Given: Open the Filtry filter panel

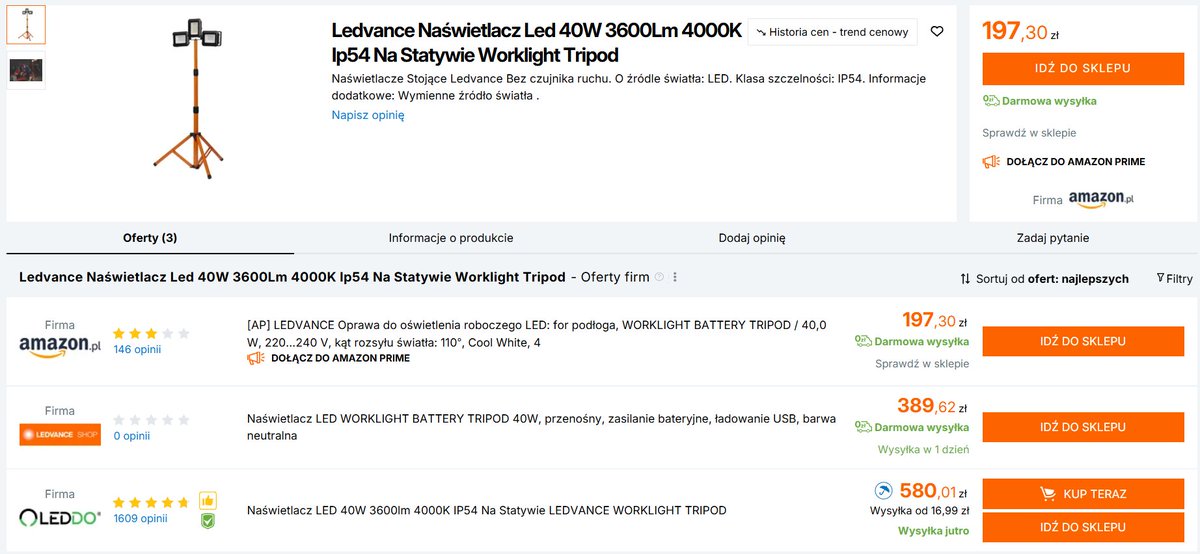Looking at the screenshot, I should [1174, 279].
